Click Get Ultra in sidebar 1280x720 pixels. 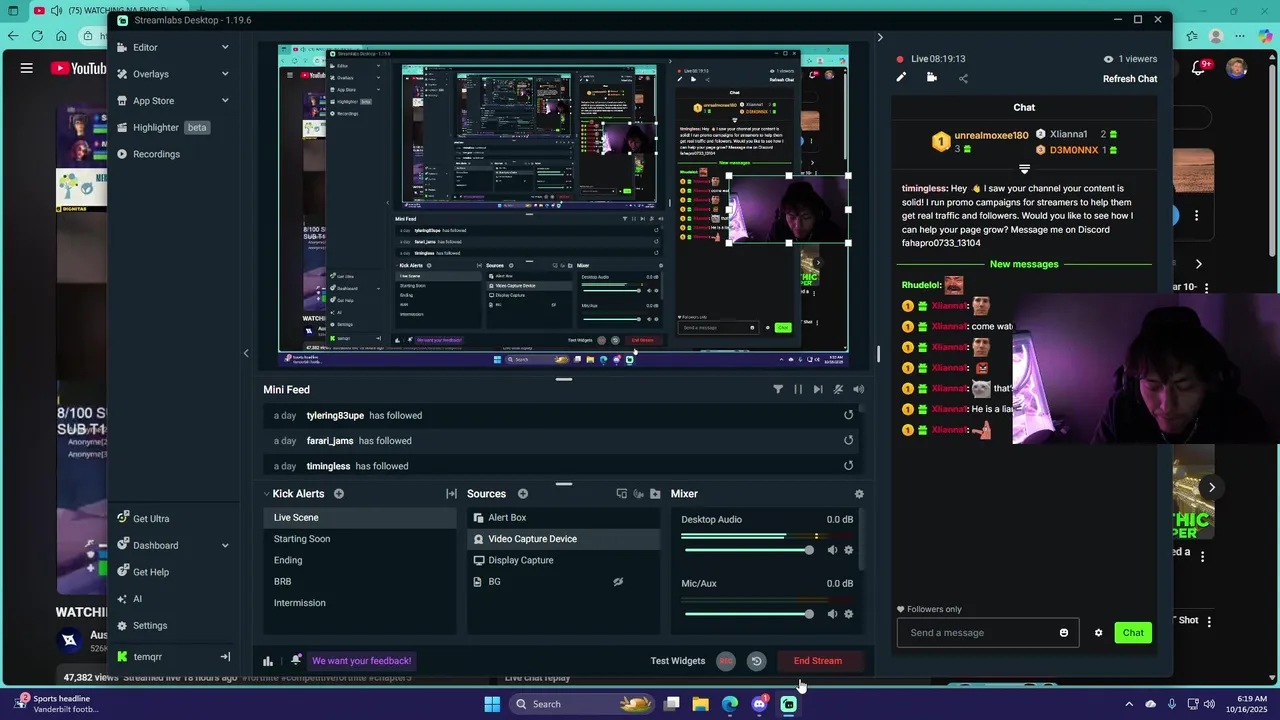pyautogui.click(x=151, y=518)
